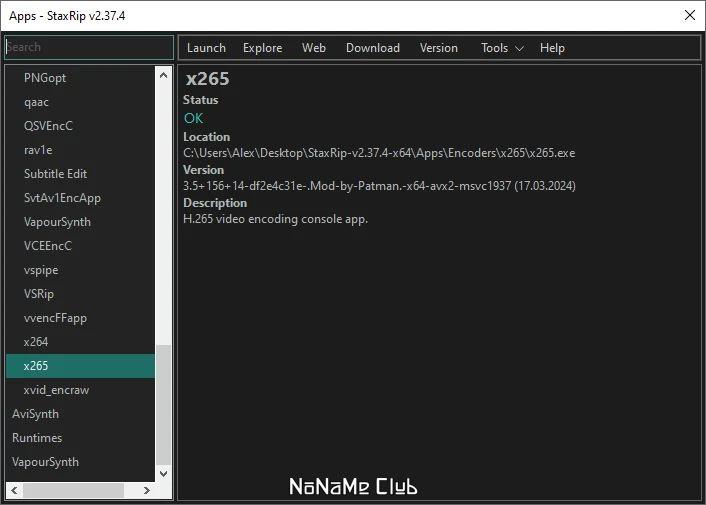Viewport: 706px width, 505px height.
Task: Click the green OK status text
Action: (x=194, y=118)
